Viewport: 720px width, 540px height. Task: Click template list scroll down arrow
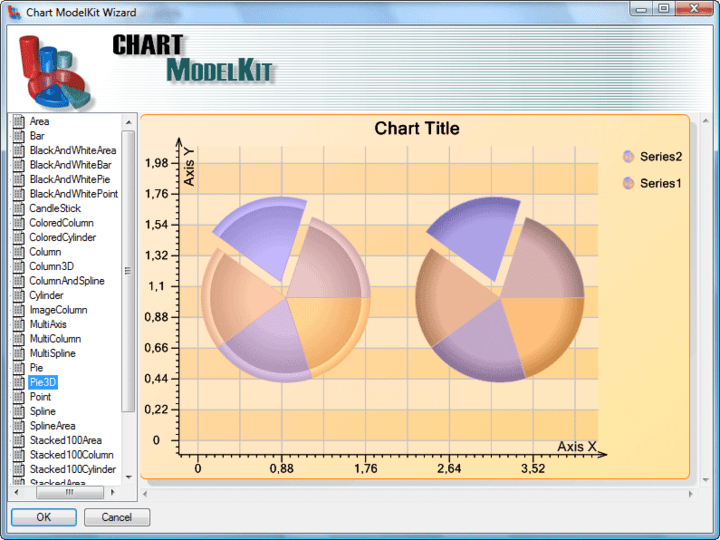point(129,478)
